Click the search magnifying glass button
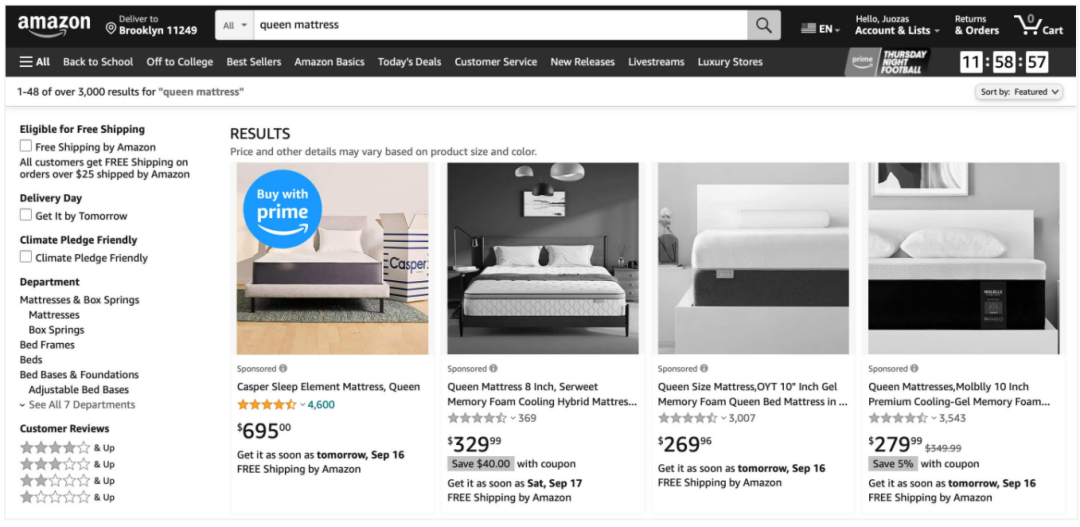Screen dimensions: 1080x527 (763, 25)
